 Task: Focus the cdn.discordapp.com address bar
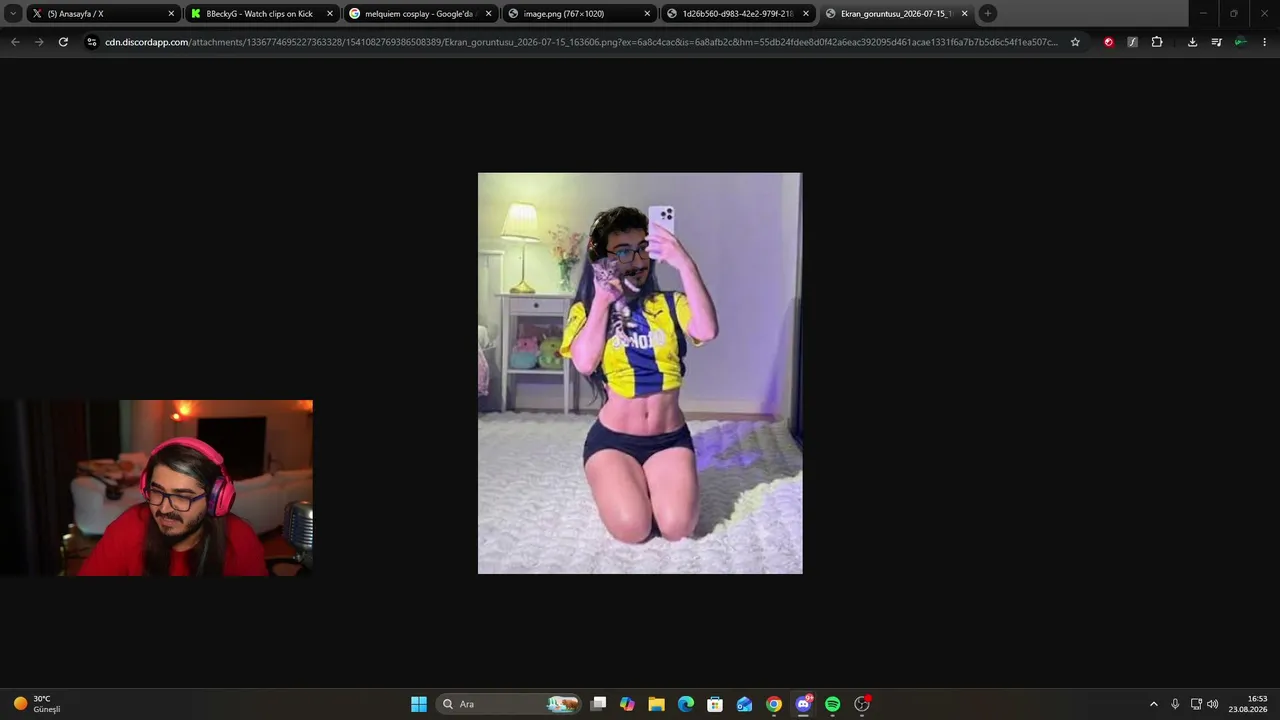pyautogui.click(x=580, y=42)
